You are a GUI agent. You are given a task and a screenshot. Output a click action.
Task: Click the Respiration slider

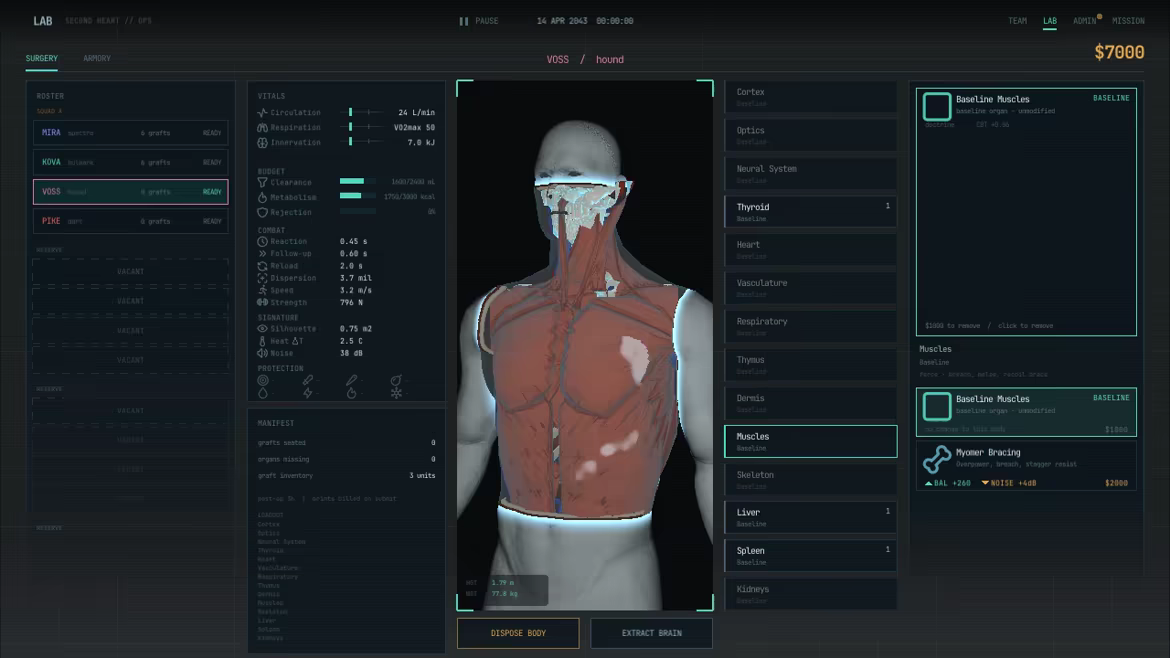tap(363, 128)
